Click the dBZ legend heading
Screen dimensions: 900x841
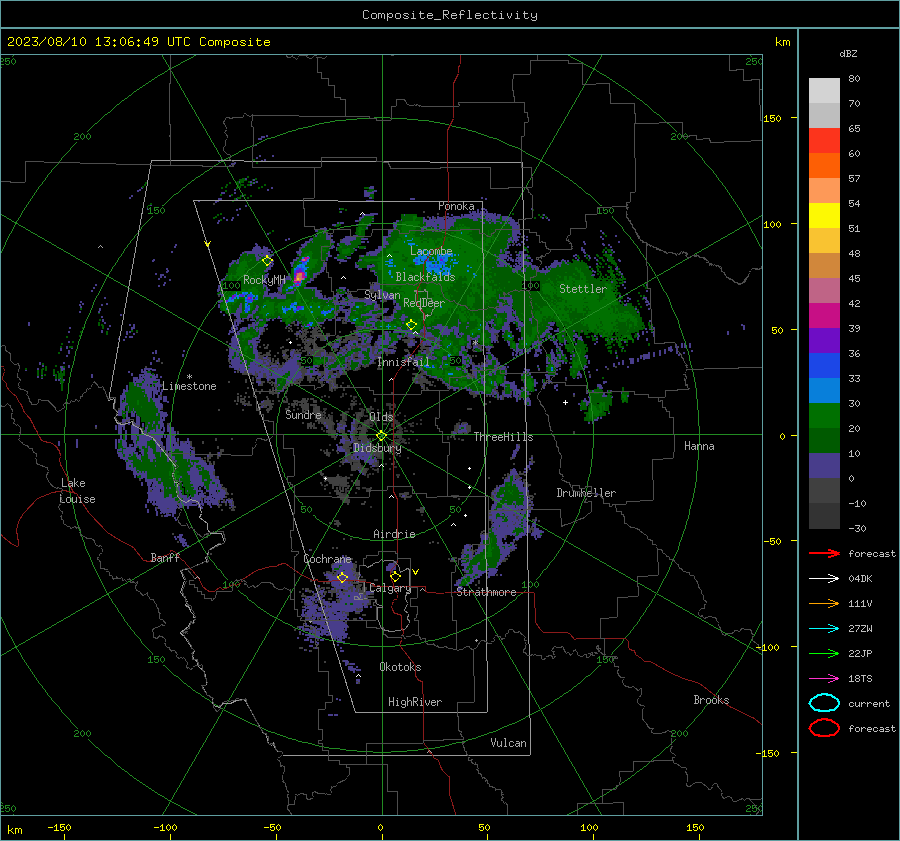(848, 53)
